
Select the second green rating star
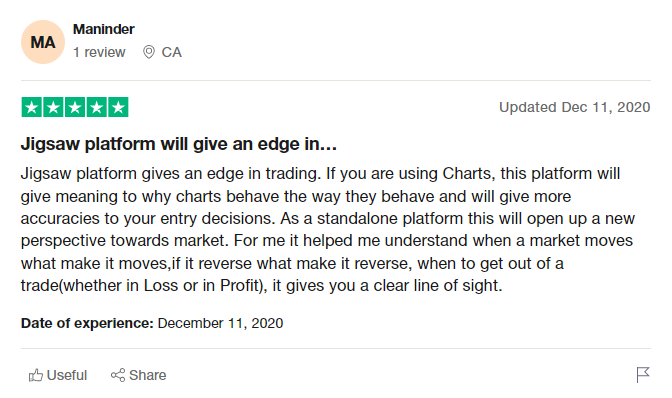[x=53, y=107]
